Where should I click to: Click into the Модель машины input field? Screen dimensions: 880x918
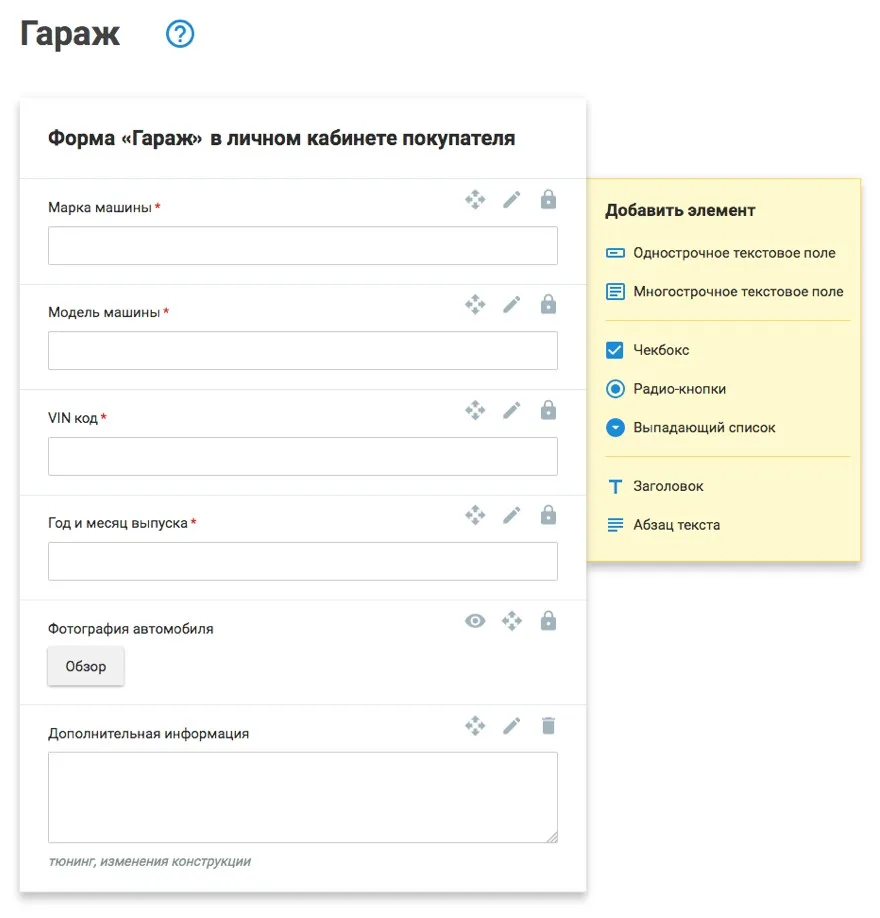(x=302, y=351)
